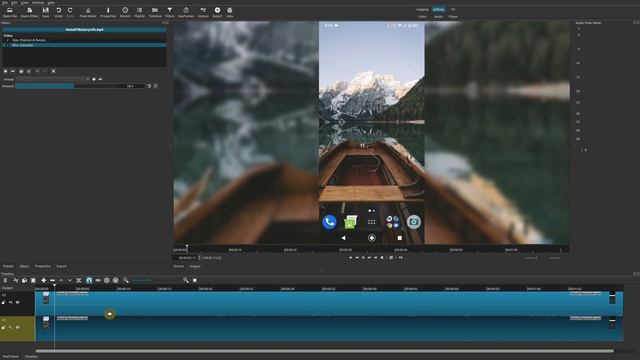Viewport: 640px width, 360px height.
Task: Hide the V2 track with eye icon
Action: (17, 302)
